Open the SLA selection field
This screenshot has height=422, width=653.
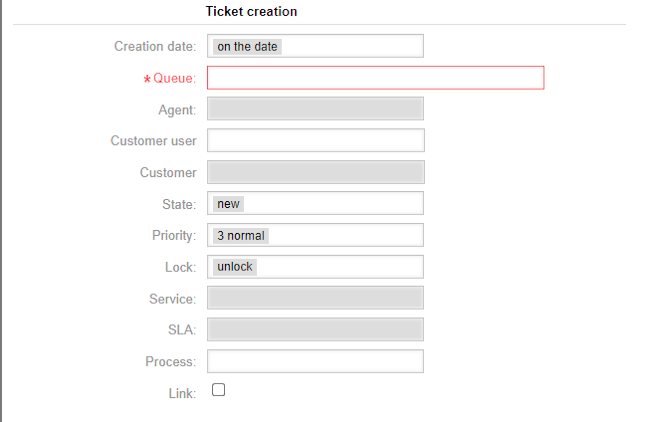[316, 329]
